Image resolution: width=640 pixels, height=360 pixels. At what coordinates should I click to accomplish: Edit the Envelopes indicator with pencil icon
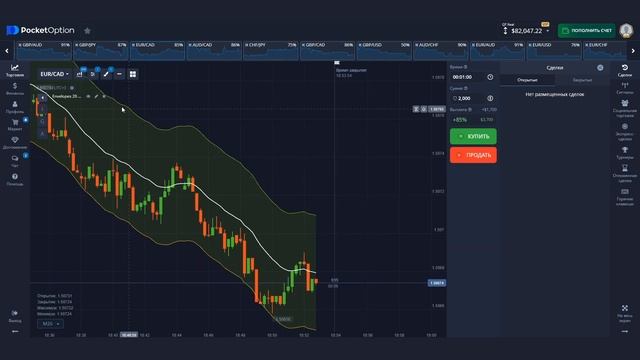click(x=96, y=96)
